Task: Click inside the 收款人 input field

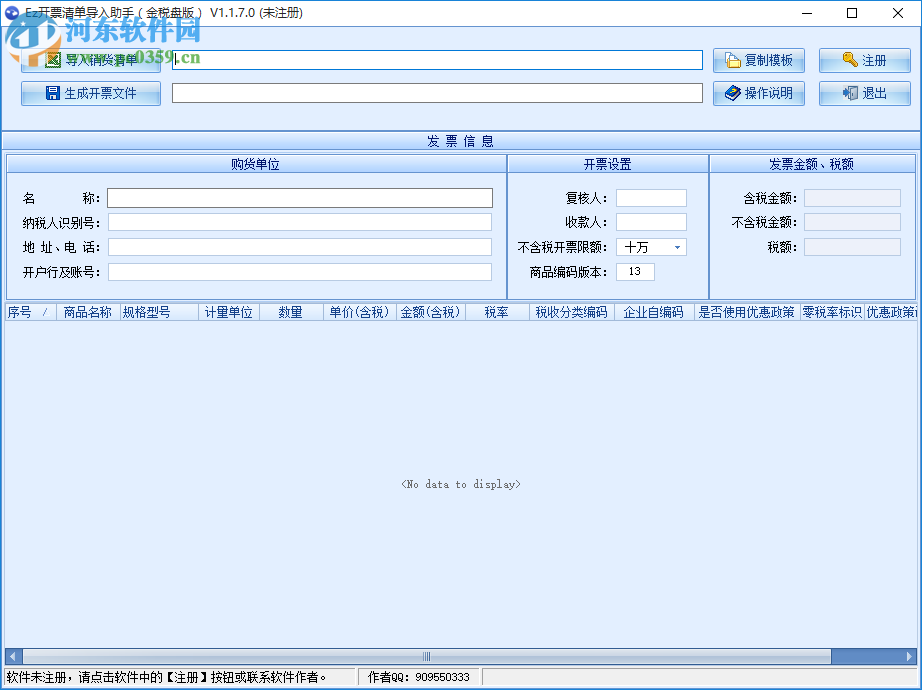Action: (651, 222)
